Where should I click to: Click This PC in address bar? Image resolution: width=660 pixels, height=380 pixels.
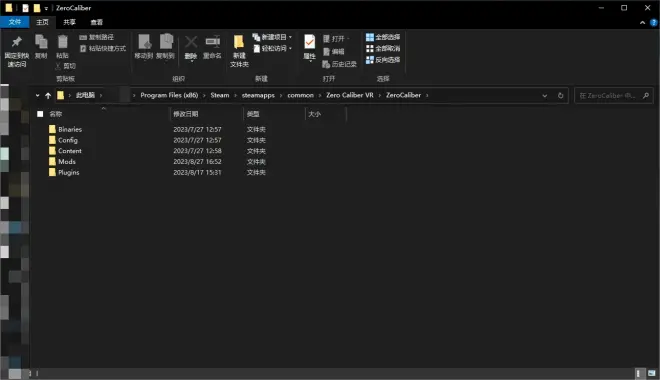pyautogui.click(x=85, y=95)
